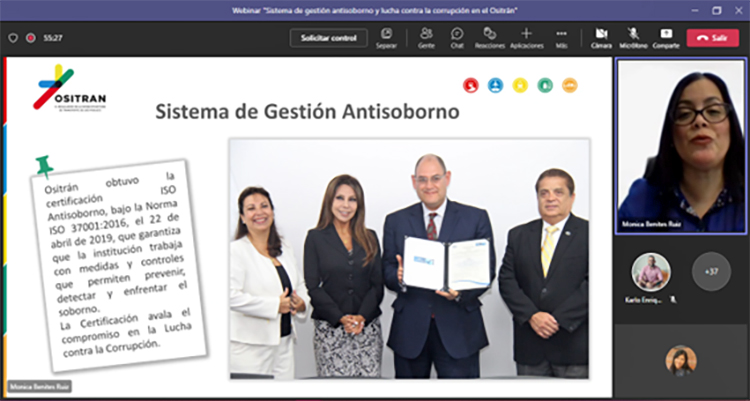Select Monica Benites Ruiz video tile
This screenshot has height=401, width=750.
(x=681, y=146)
